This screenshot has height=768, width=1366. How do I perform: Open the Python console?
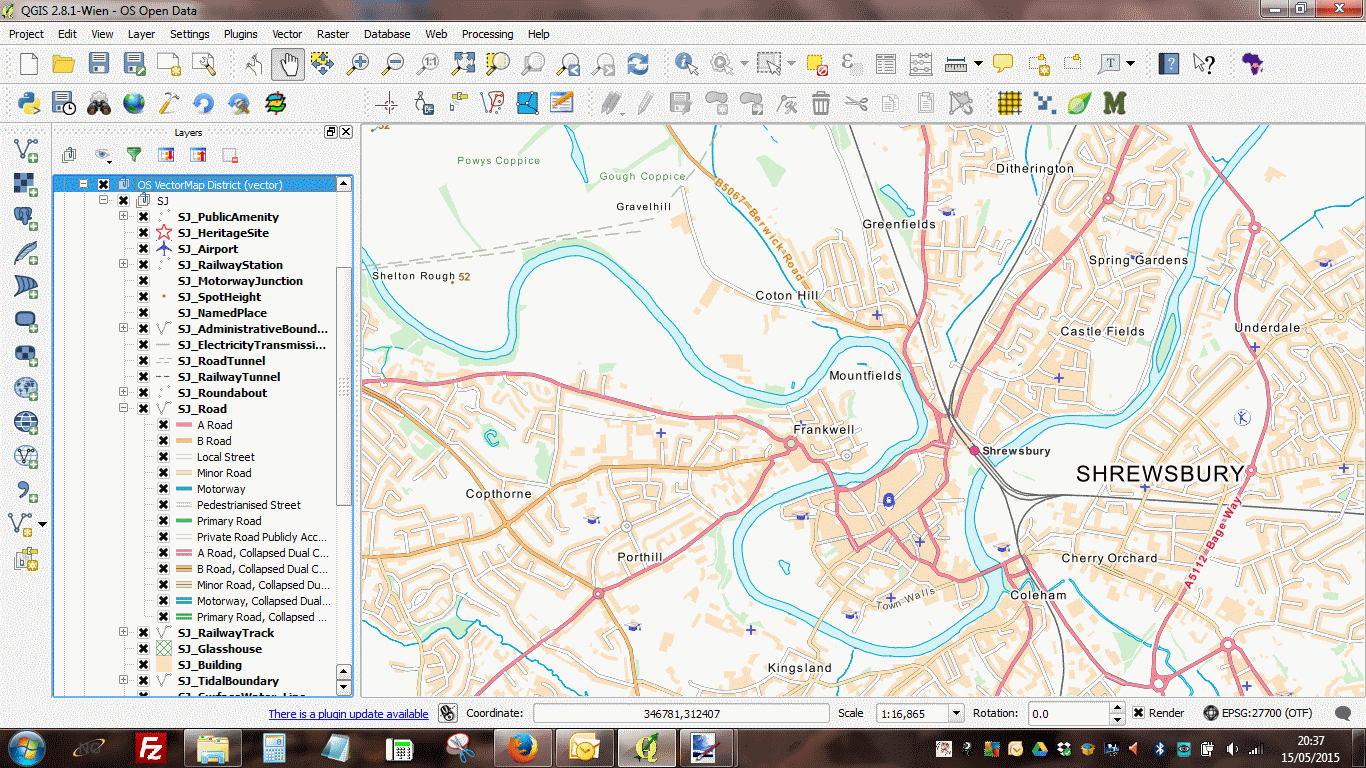click(x=29, y=102)
